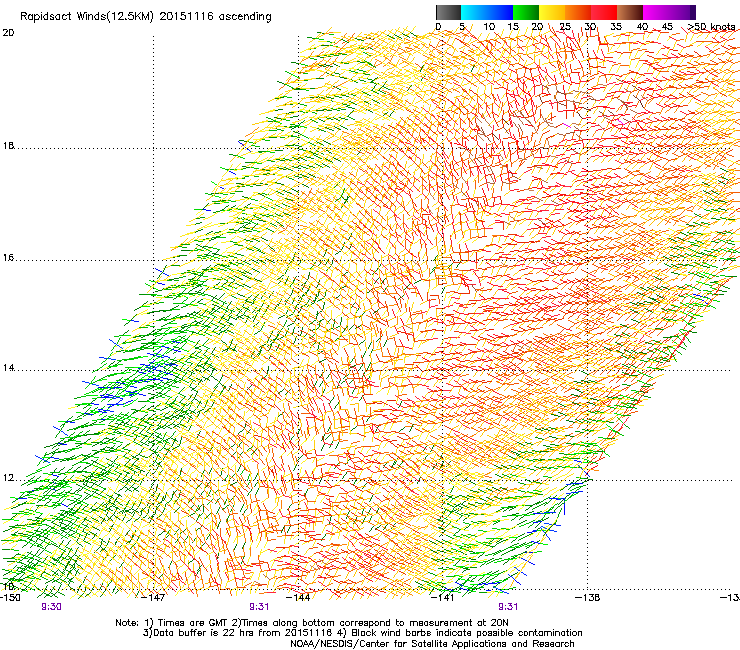Viewport: 740px width, 650px height.
Task: Click the 'NOAA/NESDIS/Center for Satellite Applications' credit line
Action: [x=432, y=644]
